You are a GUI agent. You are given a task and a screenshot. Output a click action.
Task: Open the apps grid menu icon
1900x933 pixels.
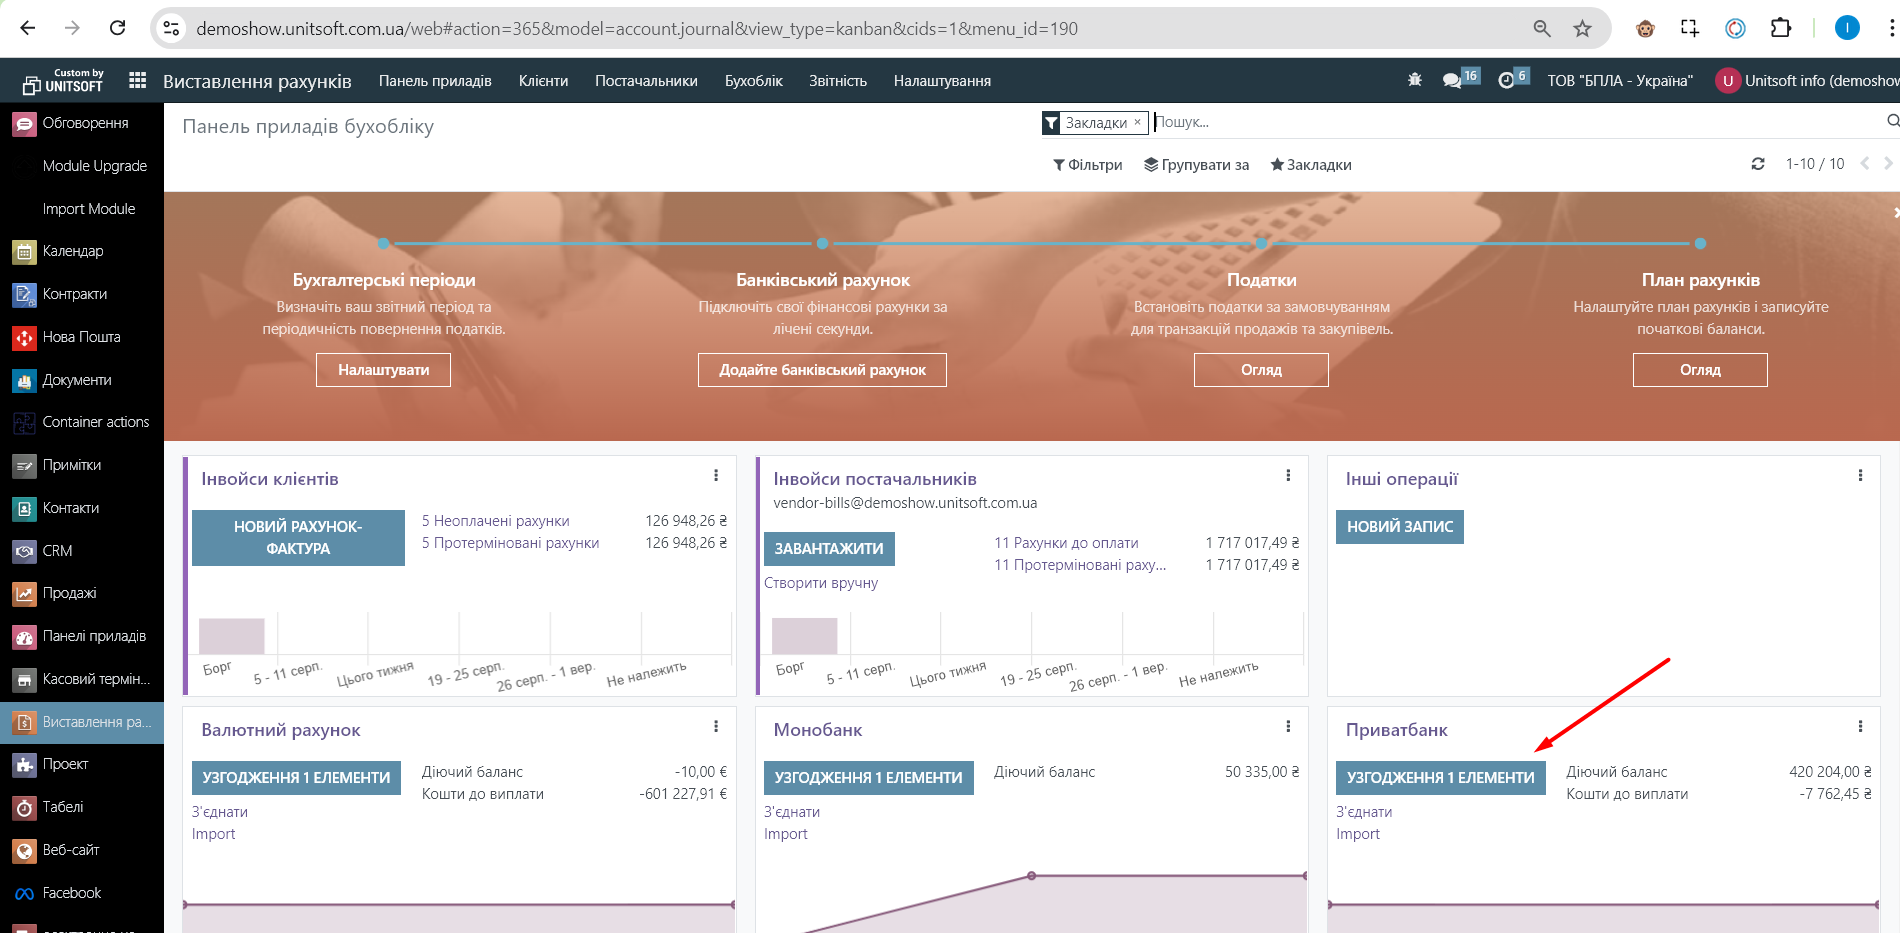pyautogui.click(x=138, y=80)
